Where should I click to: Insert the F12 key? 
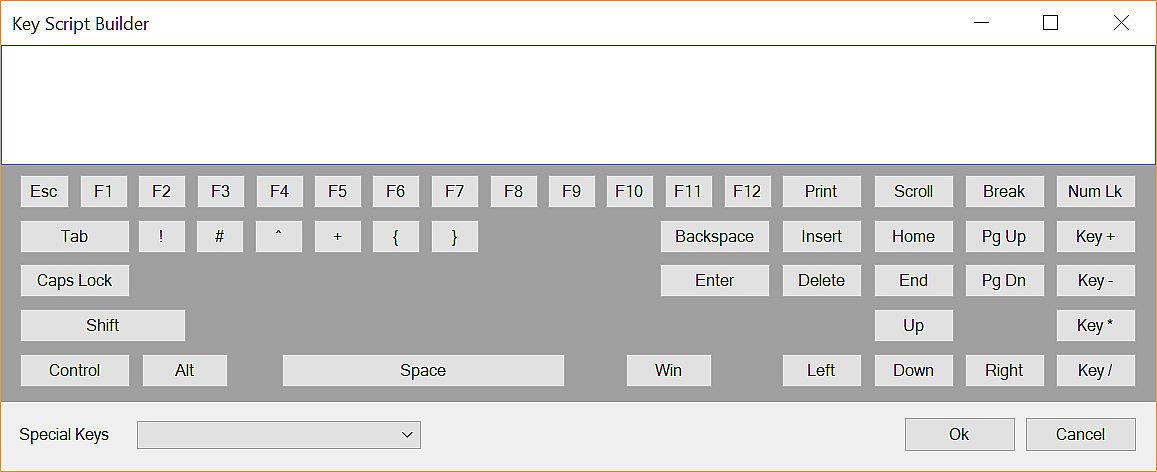[746, 192]
